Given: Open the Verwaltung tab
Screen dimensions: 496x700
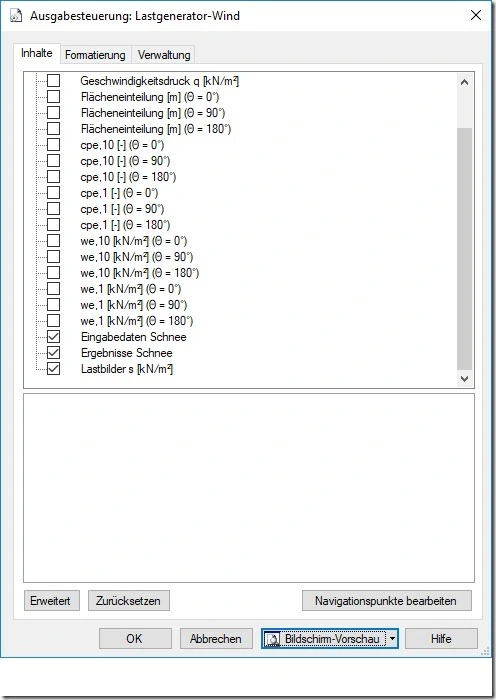Looking at the screenshot, I should pos(164,55).
